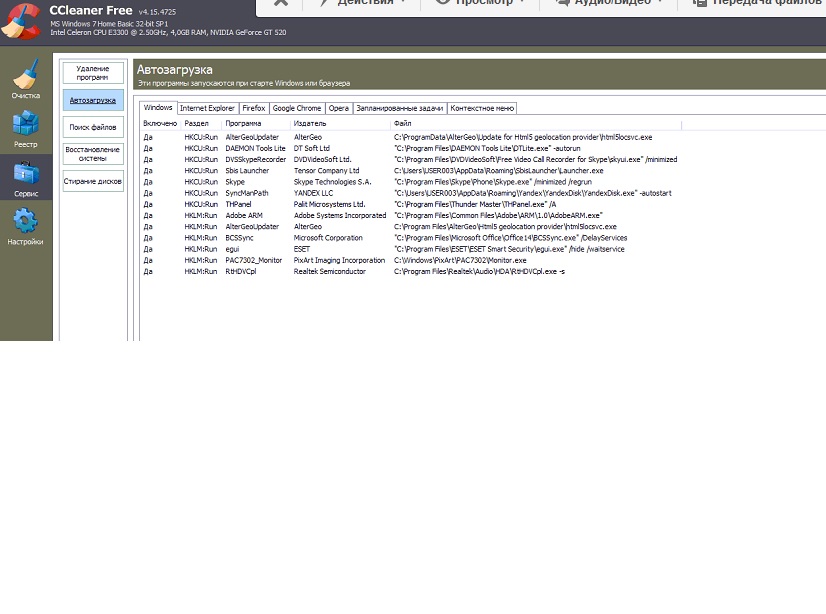Open the Восстановление системы tool
Image resolution: width=826 pixels, height=614 pixels.
coord(93,154)
